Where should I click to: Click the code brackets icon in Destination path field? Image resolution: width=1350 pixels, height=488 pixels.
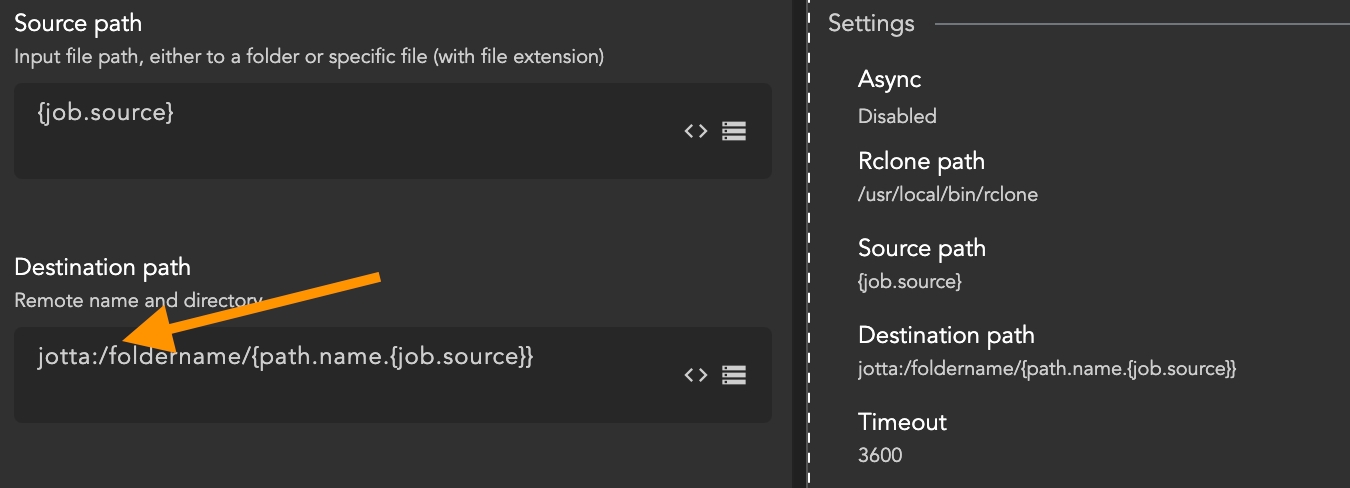tap(696, 375)
